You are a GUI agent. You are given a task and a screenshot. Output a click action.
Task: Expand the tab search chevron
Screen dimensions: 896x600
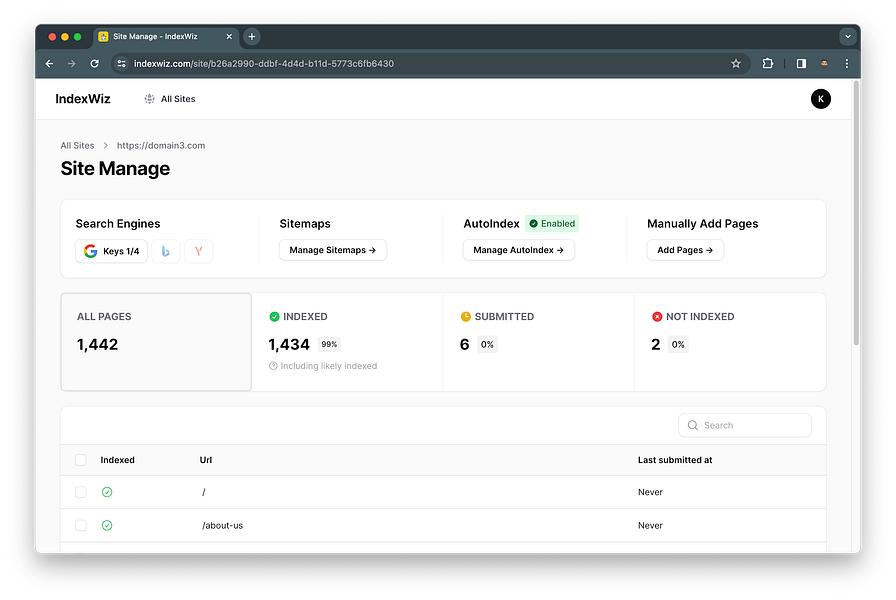coord(847,36)
